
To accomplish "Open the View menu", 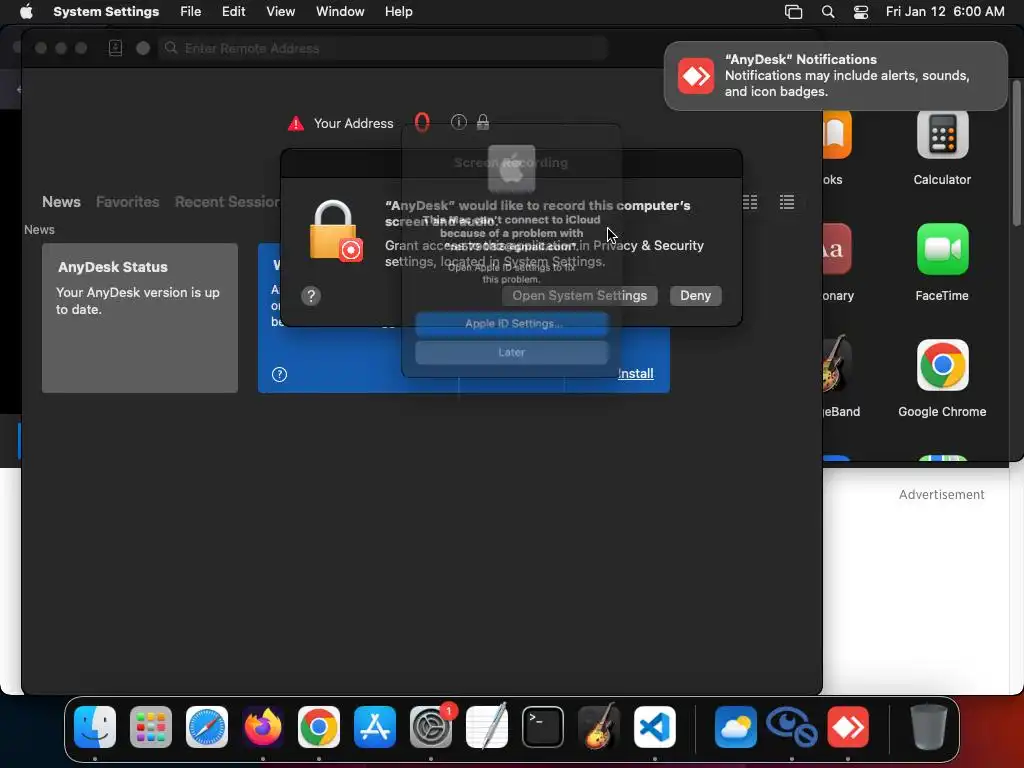I will [x=281, y=12].
